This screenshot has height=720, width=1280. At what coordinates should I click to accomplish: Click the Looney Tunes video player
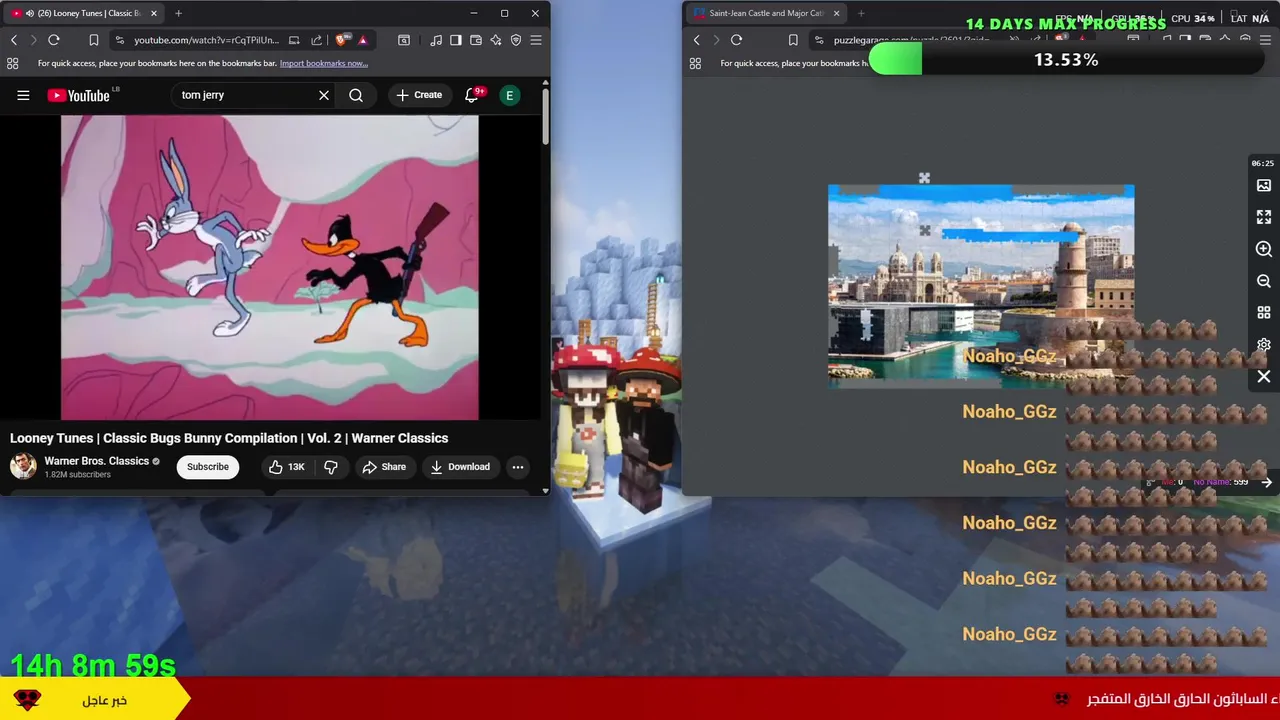pos(270,267)
